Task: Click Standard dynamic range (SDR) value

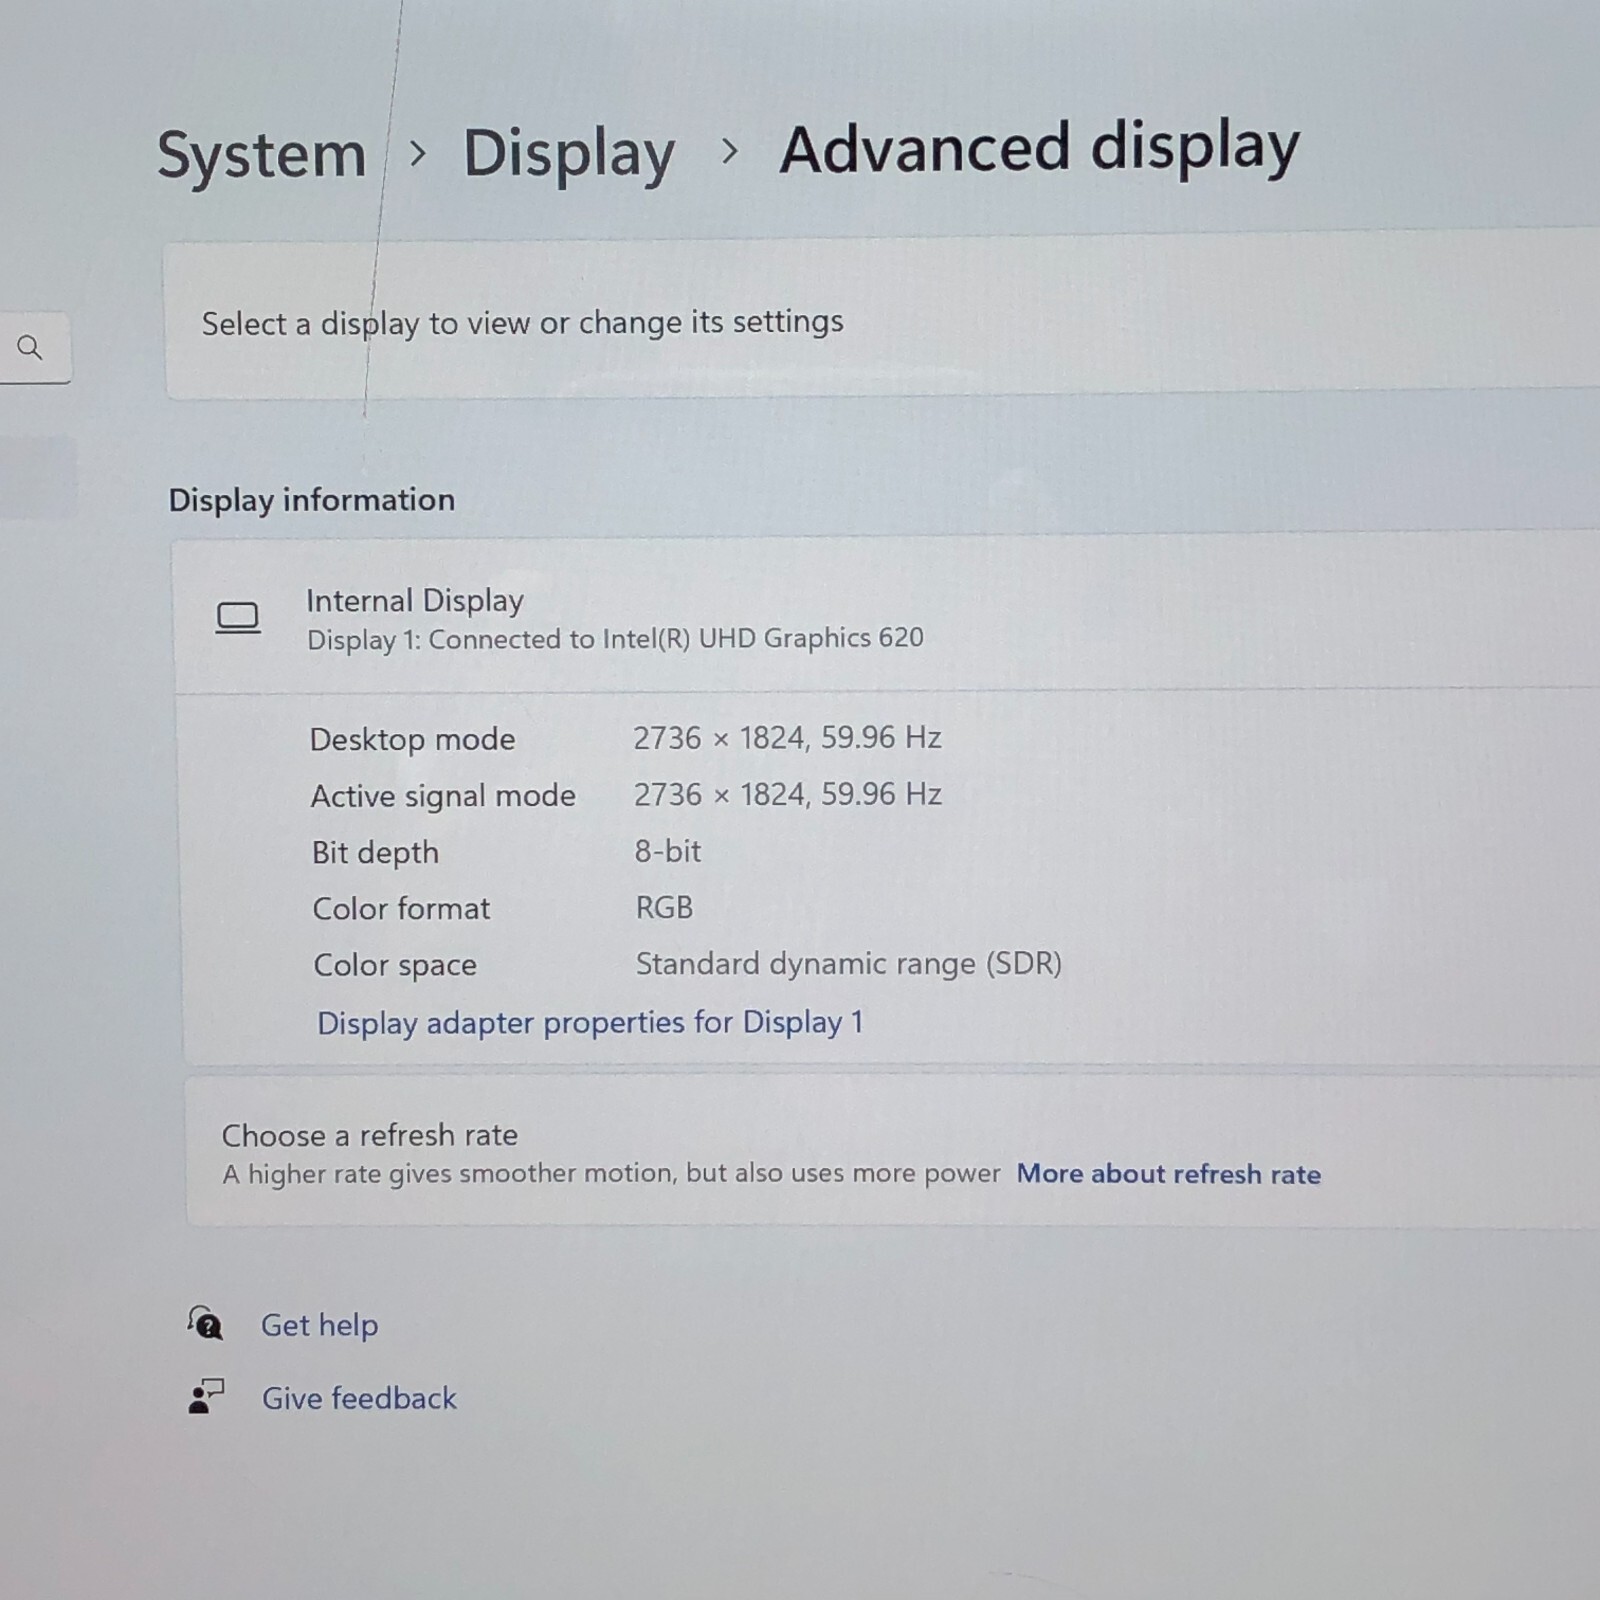Action: pos(848,964)
